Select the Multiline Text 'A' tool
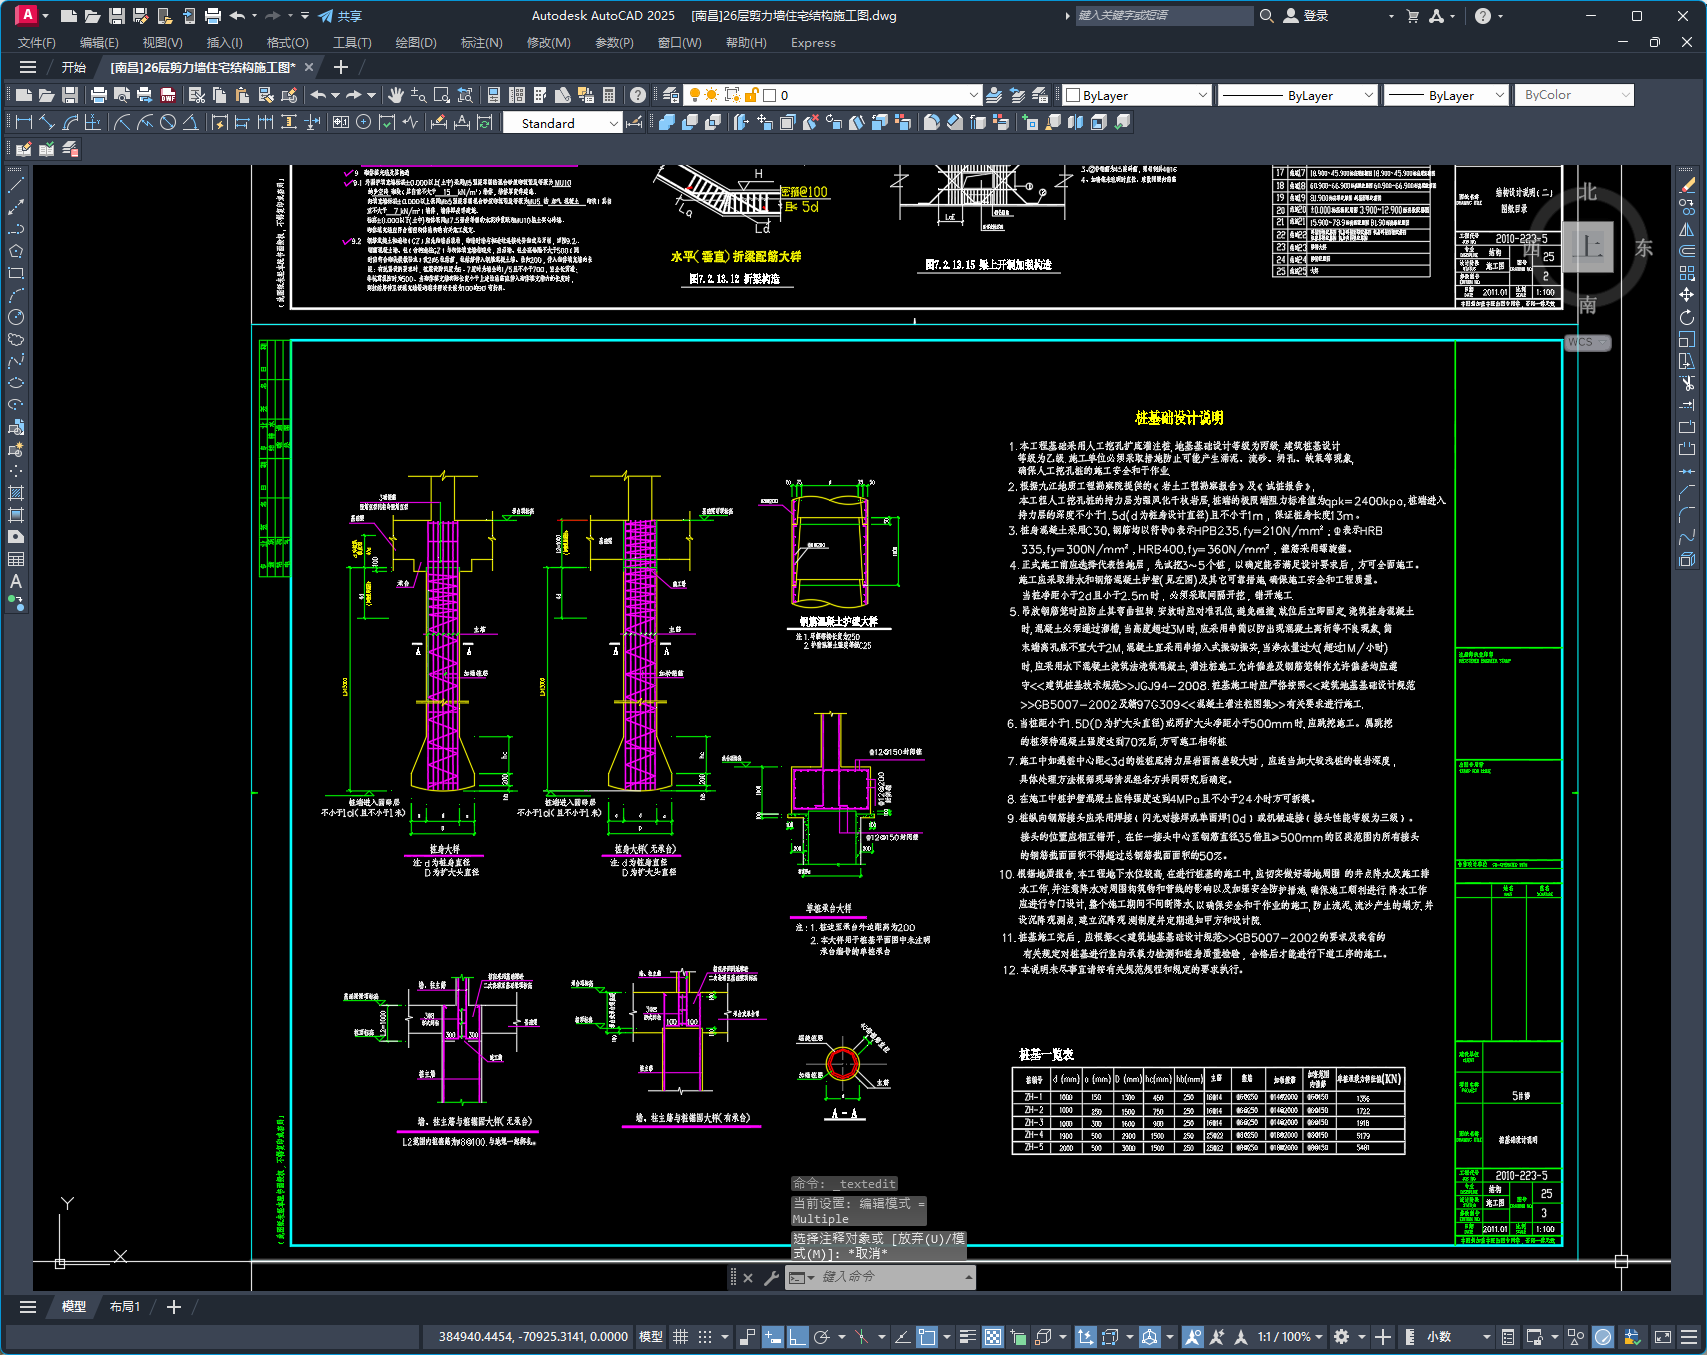 16,581
